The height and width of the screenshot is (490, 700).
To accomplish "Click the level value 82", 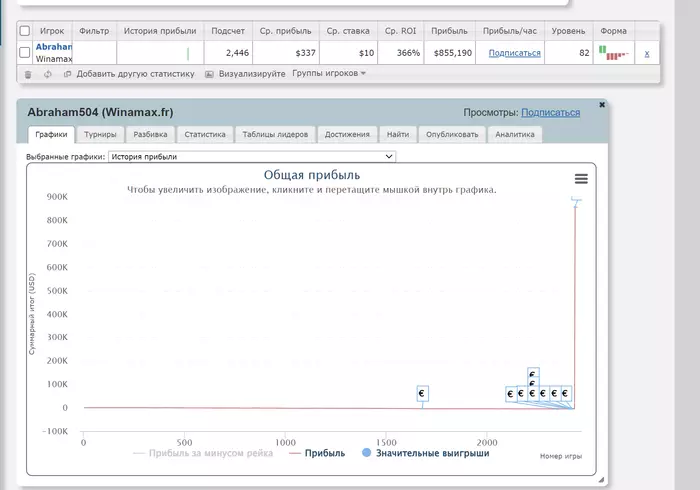I will [x=584, y=53].
